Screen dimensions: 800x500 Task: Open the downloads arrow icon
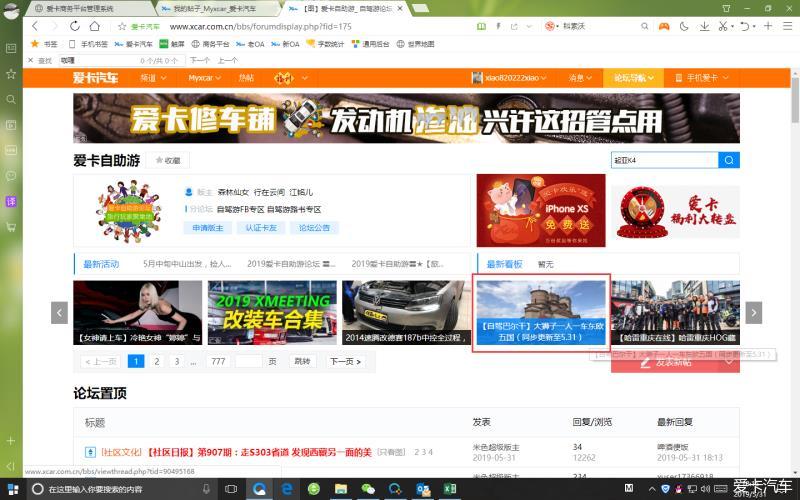[x=705, y=26]
